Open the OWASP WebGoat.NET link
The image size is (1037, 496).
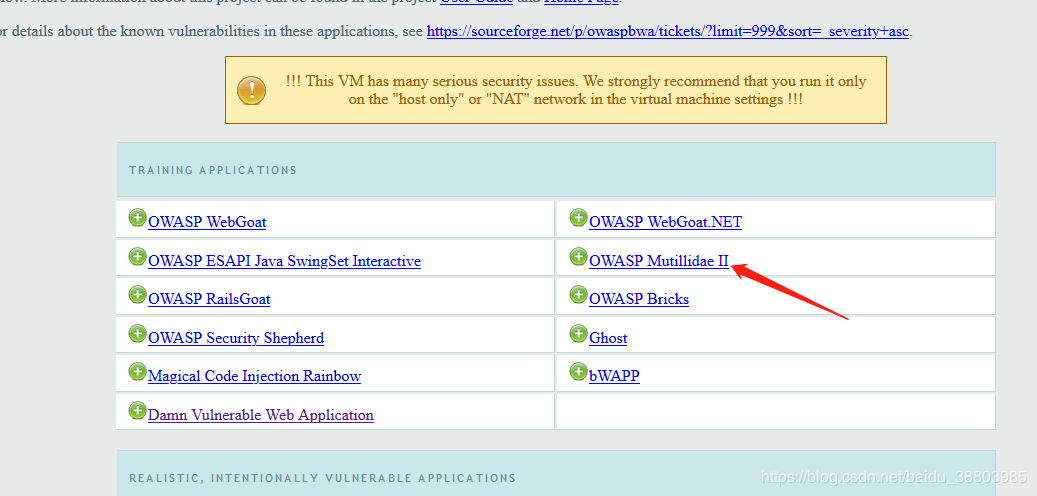[x=665, y=222]
